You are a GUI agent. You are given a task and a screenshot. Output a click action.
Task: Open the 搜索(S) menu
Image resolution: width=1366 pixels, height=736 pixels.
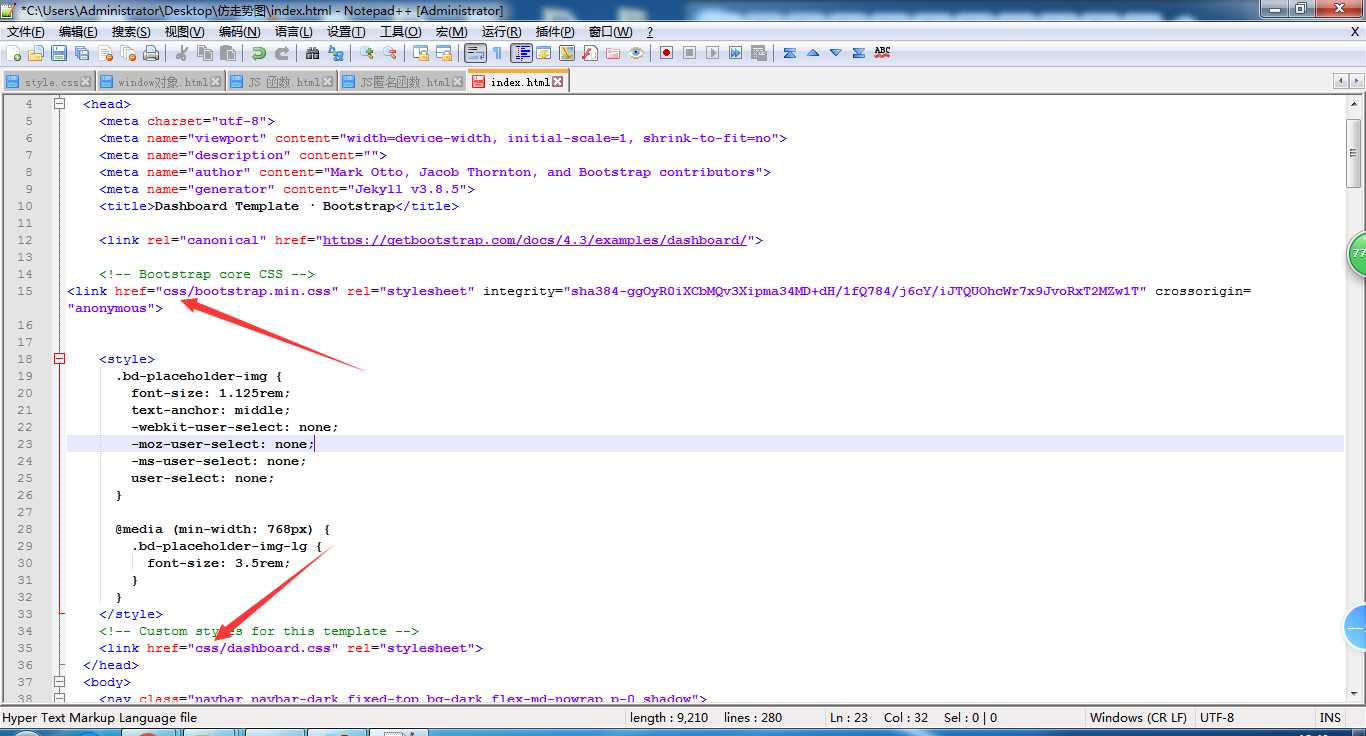[131, 32]
